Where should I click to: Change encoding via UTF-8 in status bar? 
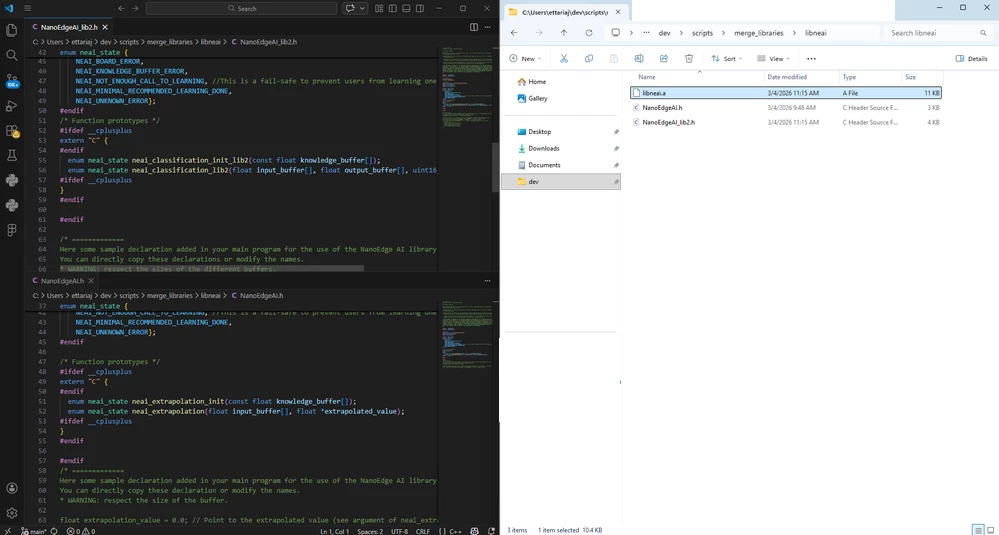(399, 531)
